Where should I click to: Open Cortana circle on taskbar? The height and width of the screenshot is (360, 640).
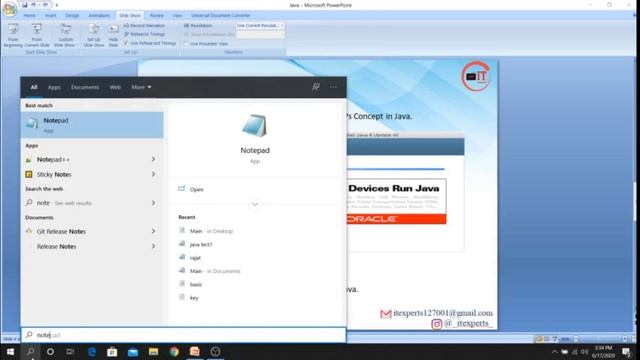(x=50, y=351)
